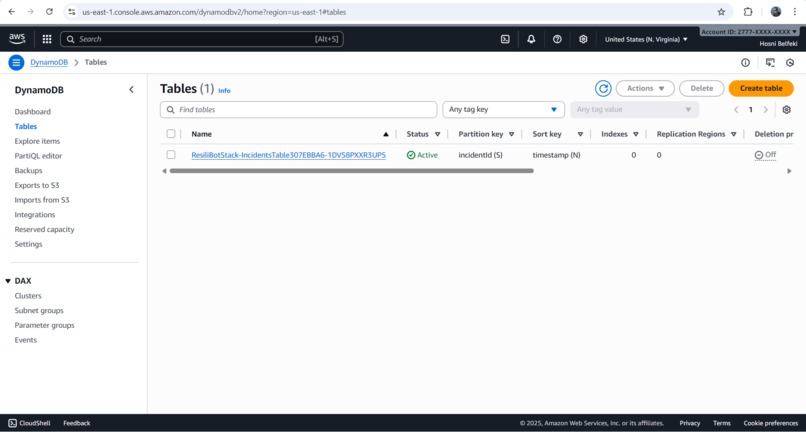Viewport: 806px width, 432px height.
Task: Go to Backups
Action: 28,171
